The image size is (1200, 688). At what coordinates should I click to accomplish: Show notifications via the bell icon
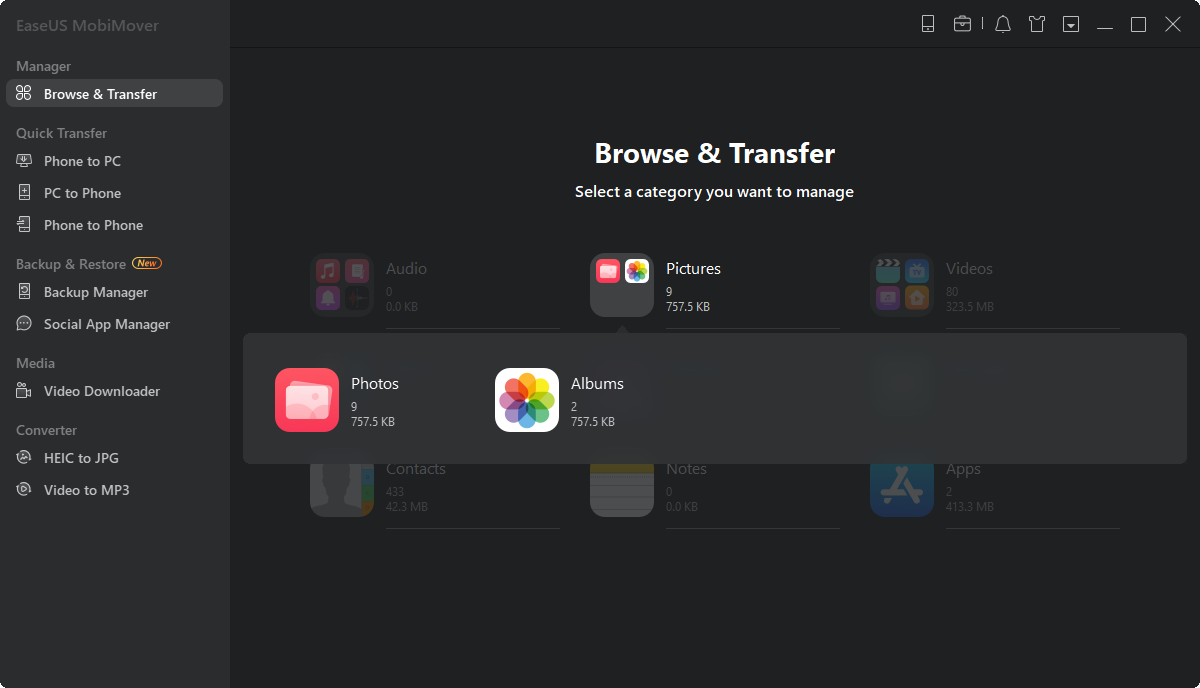coord(1003,24)
